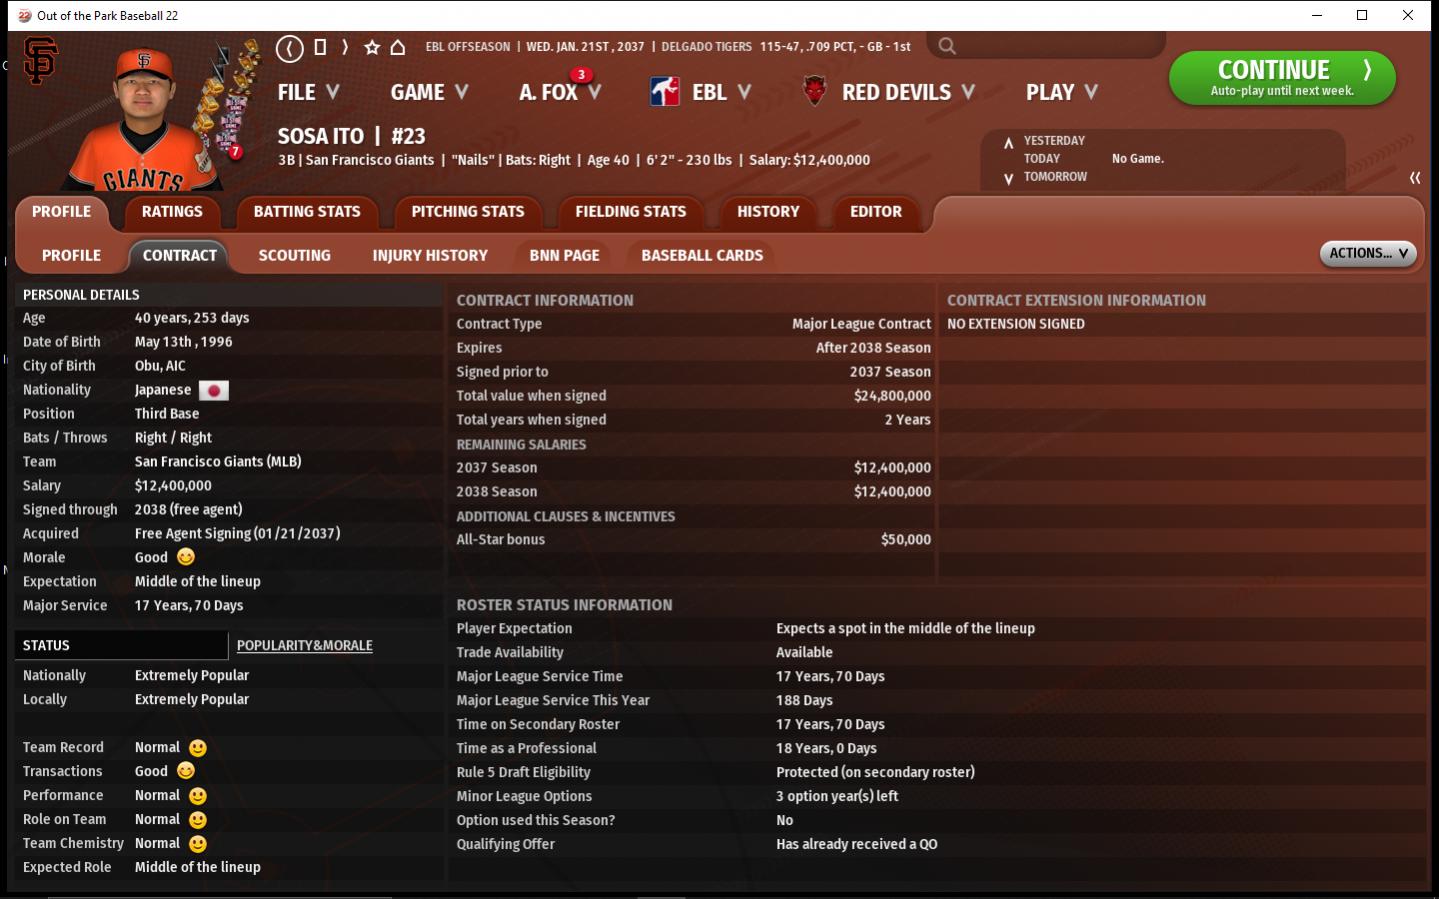Switch to the BATTING STATS tab

[306, 211]
